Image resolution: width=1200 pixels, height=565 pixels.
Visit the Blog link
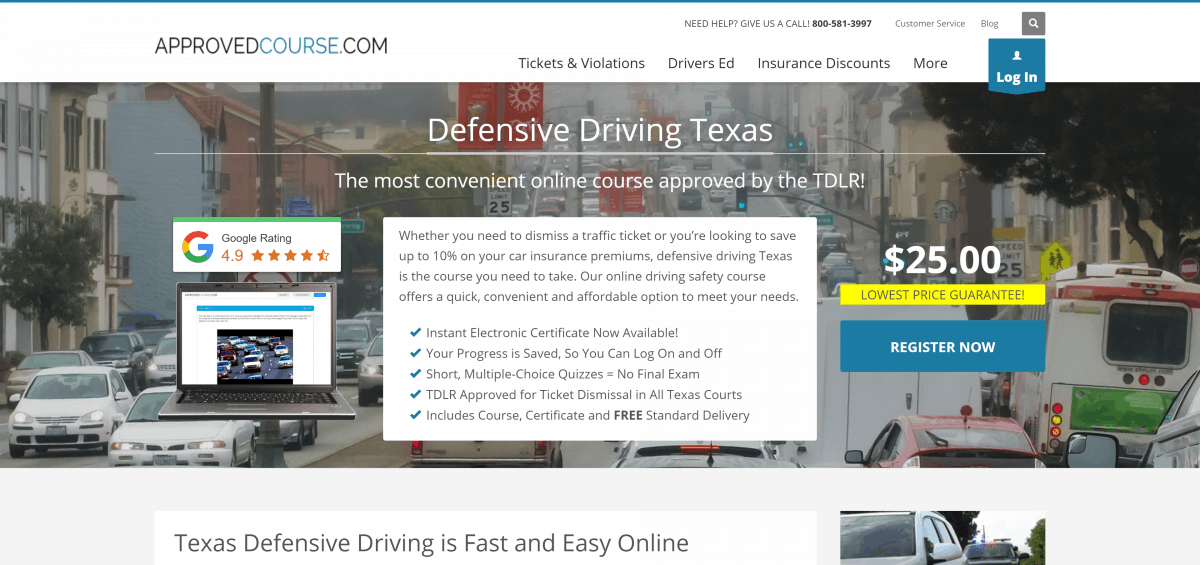coord(990,23)
